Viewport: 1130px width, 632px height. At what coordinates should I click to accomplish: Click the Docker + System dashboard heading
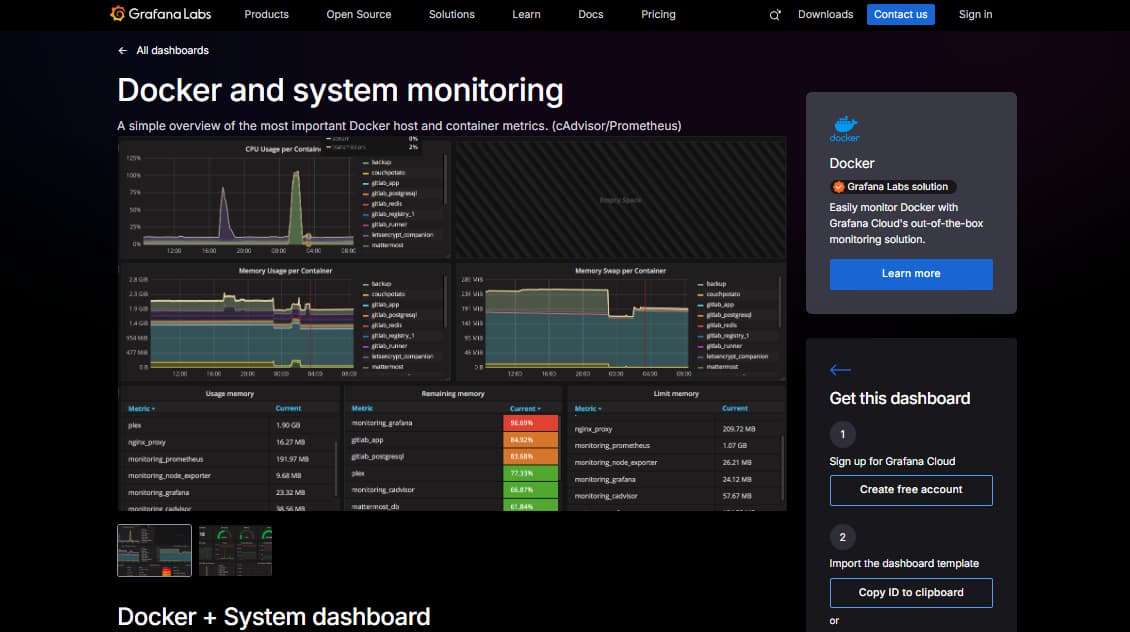[274, 617]
